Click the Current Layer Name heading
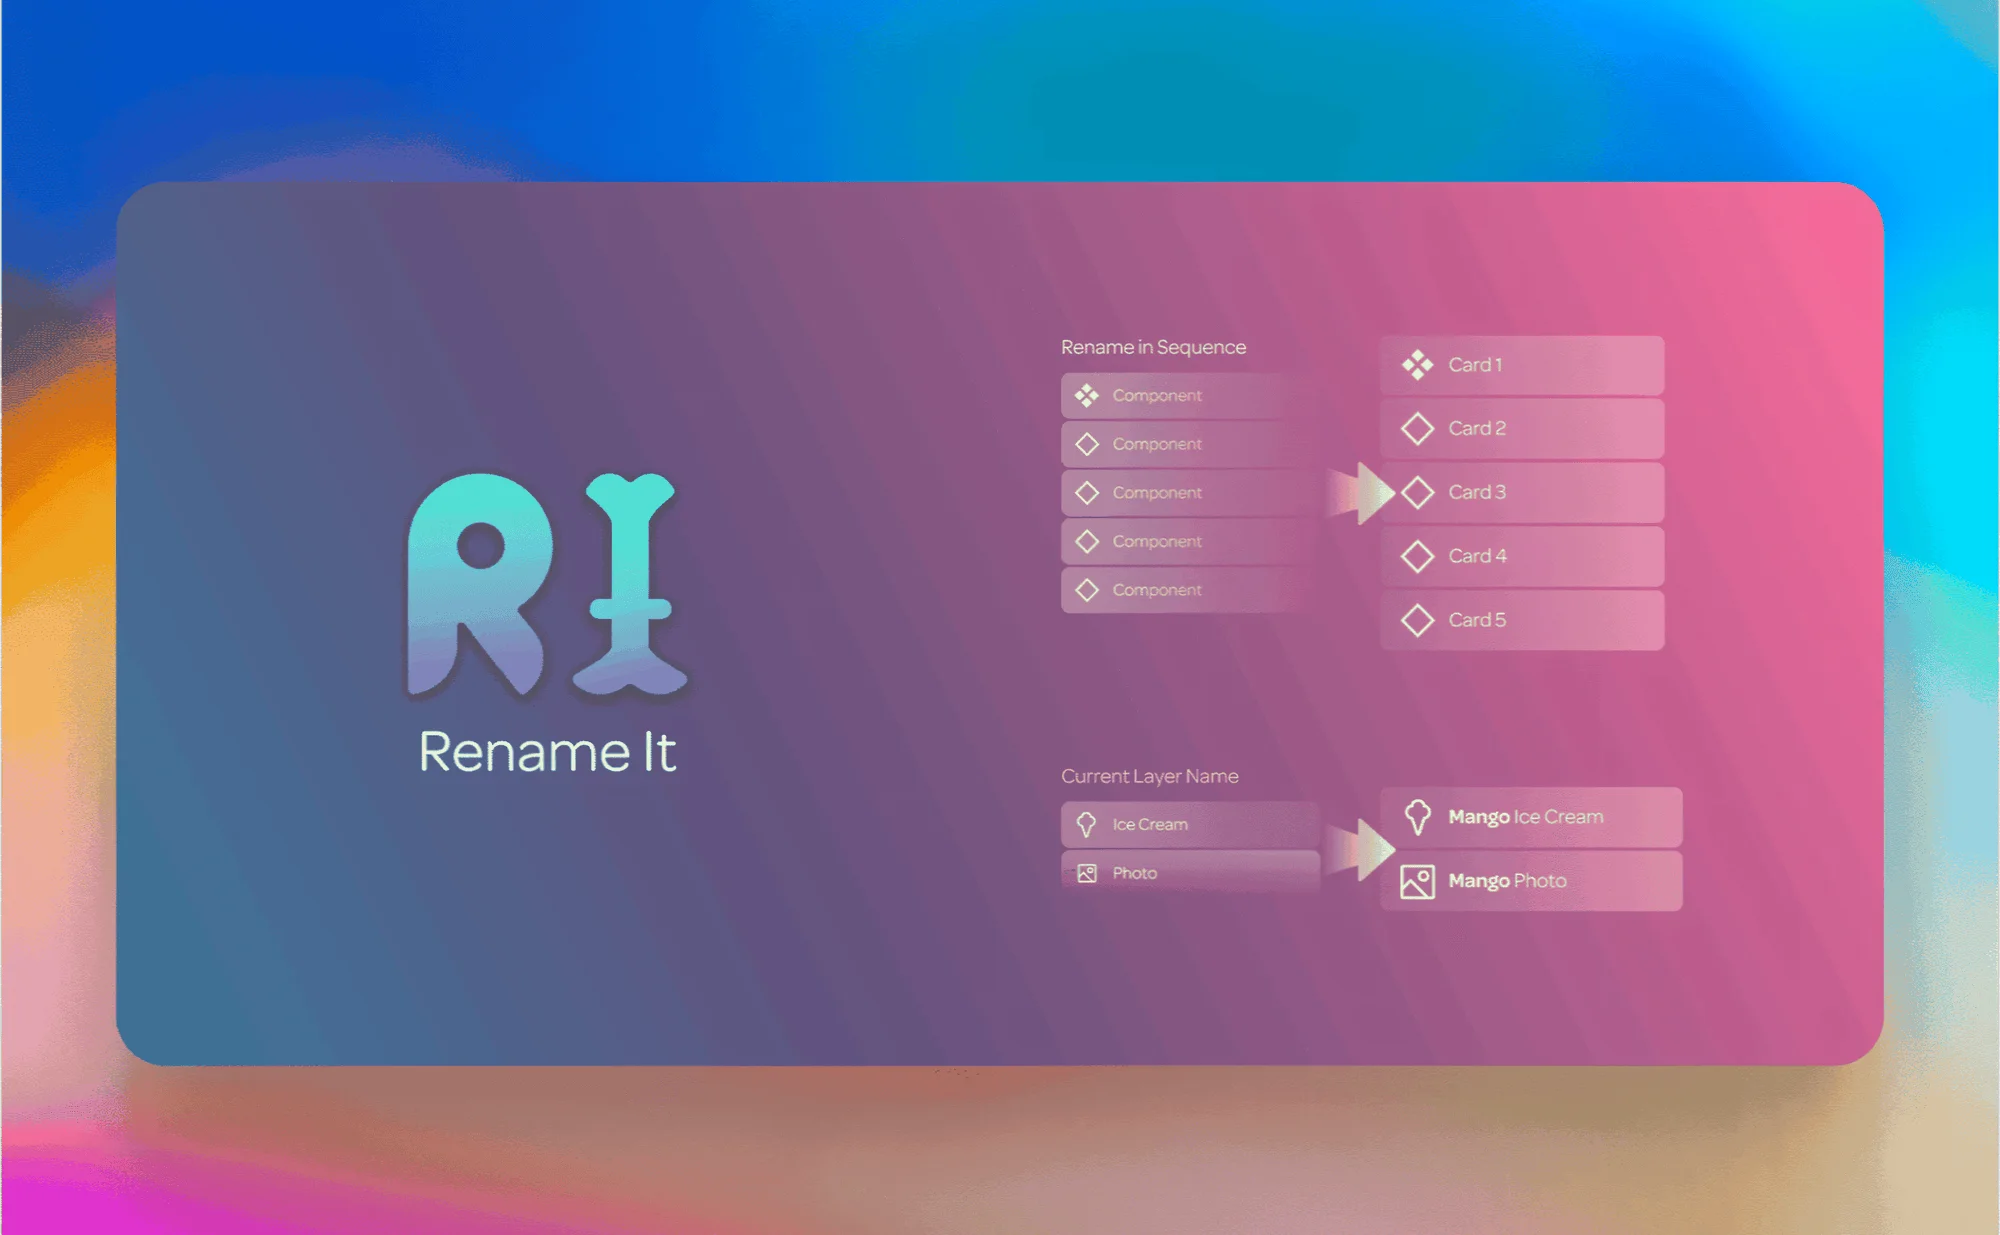This screenshot has height=1235, width=2000. pyautogui.click(x=1149, y=776)
